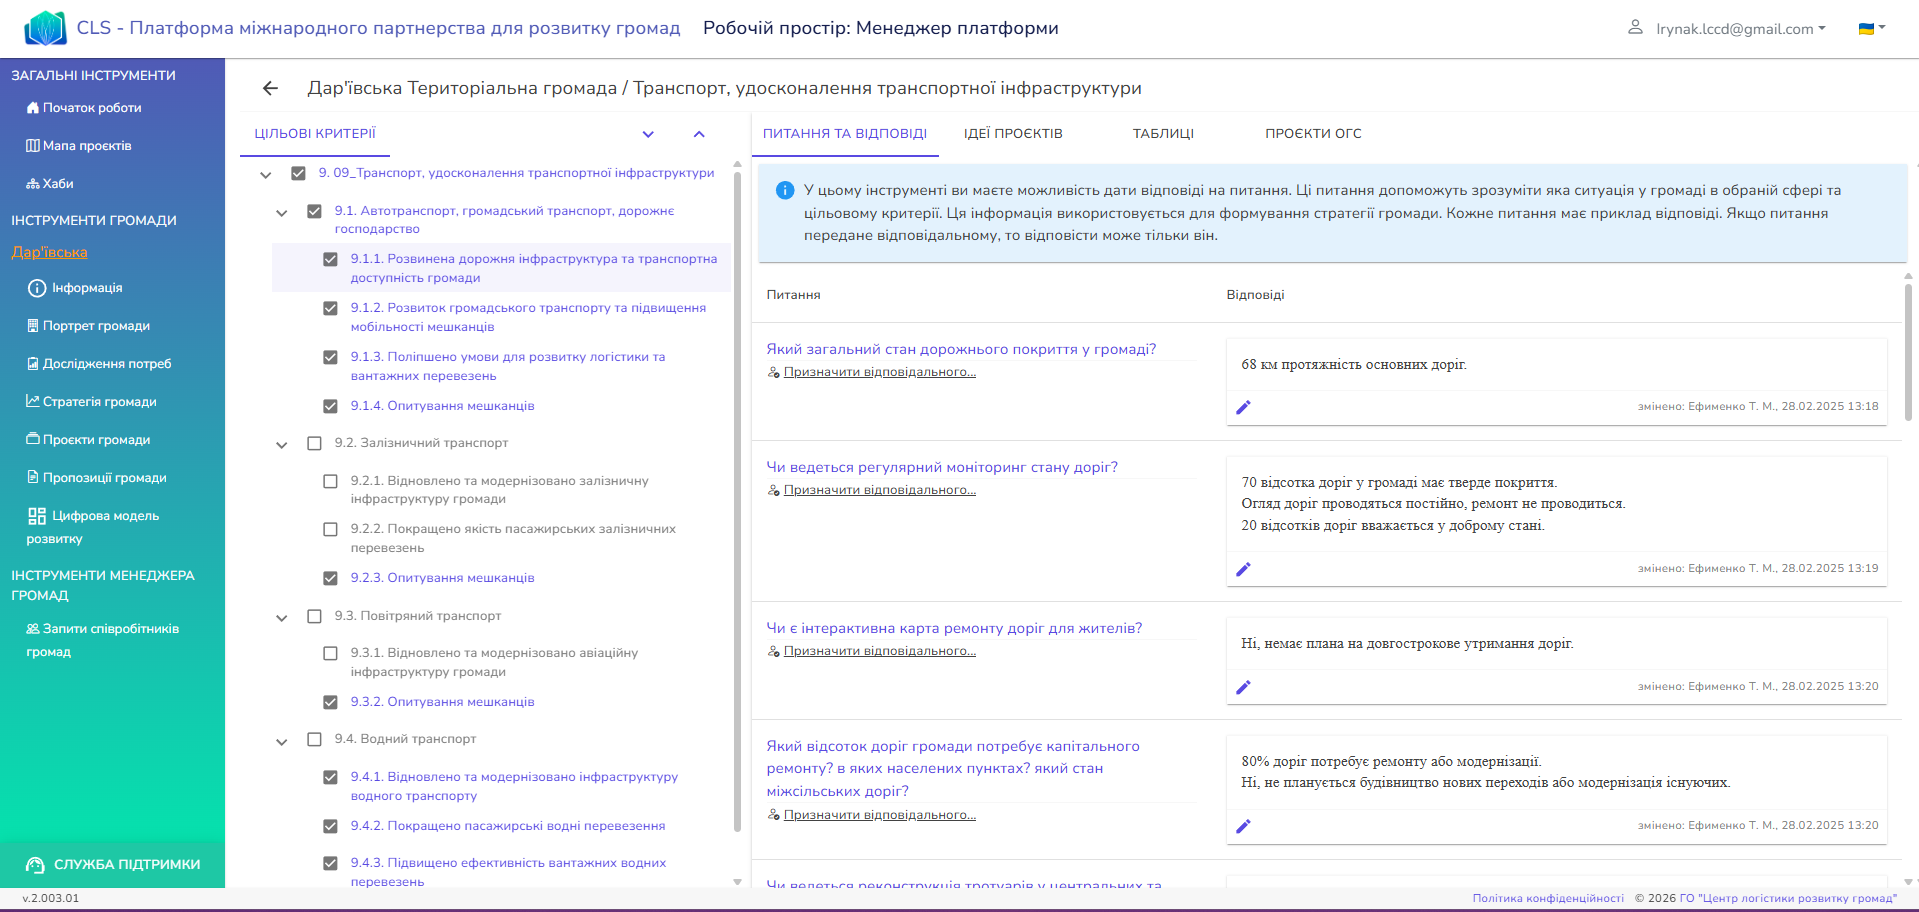Viewport: 1919px width, 912px height.
Task: Uncheck the 9. 09_Транспорт checkbox
Action: coord(298,173)
